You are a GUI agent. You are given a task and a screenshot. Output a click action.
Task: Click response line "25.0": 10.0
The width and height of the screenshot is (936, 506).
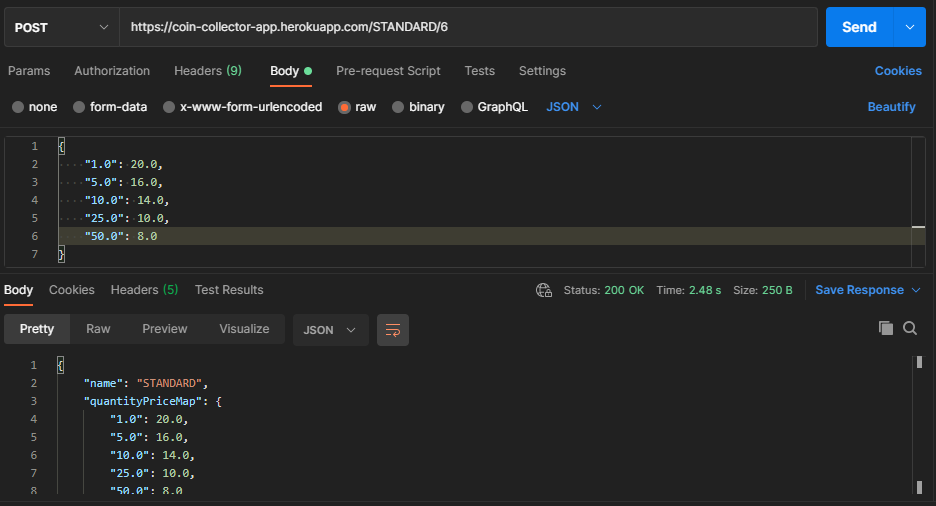coord(152,473)
